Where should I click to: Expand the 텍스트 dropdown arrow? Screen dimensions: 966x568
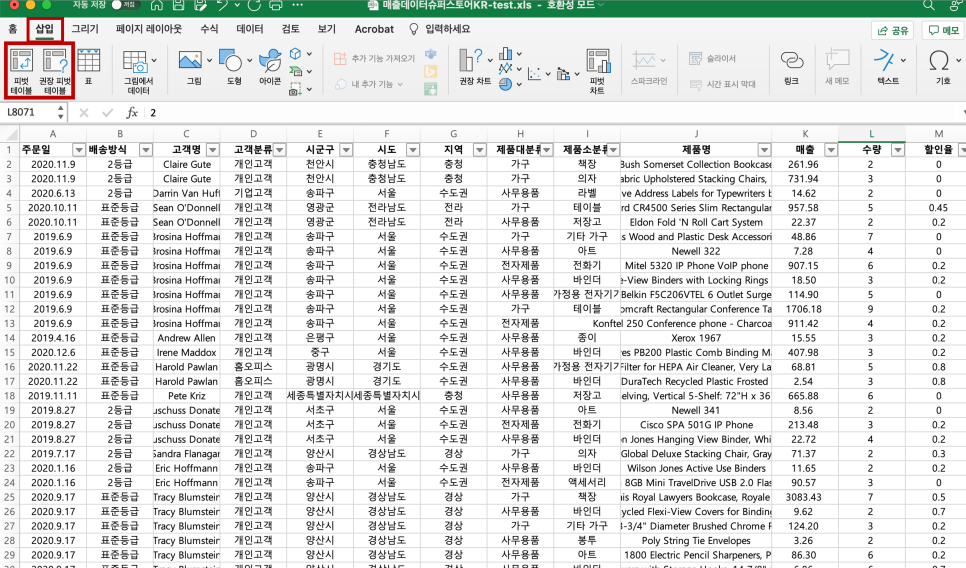coord(903,60)
